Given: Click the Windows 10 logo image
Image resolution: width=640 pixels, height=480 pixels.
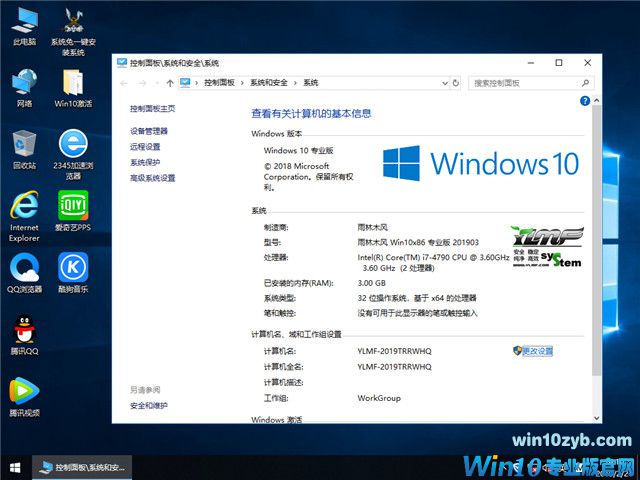Looking at the screenshot, I should (x=481, y=163).
